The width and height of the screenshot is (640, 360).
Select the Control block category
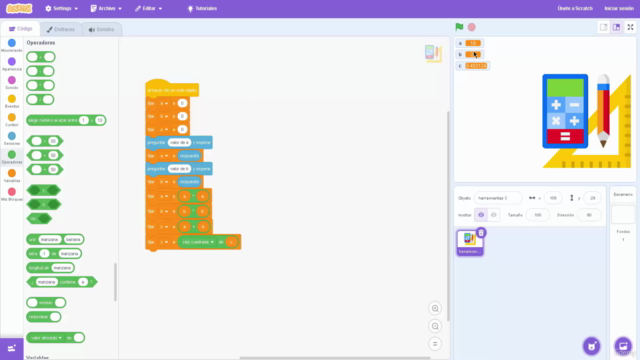[12, 120]
